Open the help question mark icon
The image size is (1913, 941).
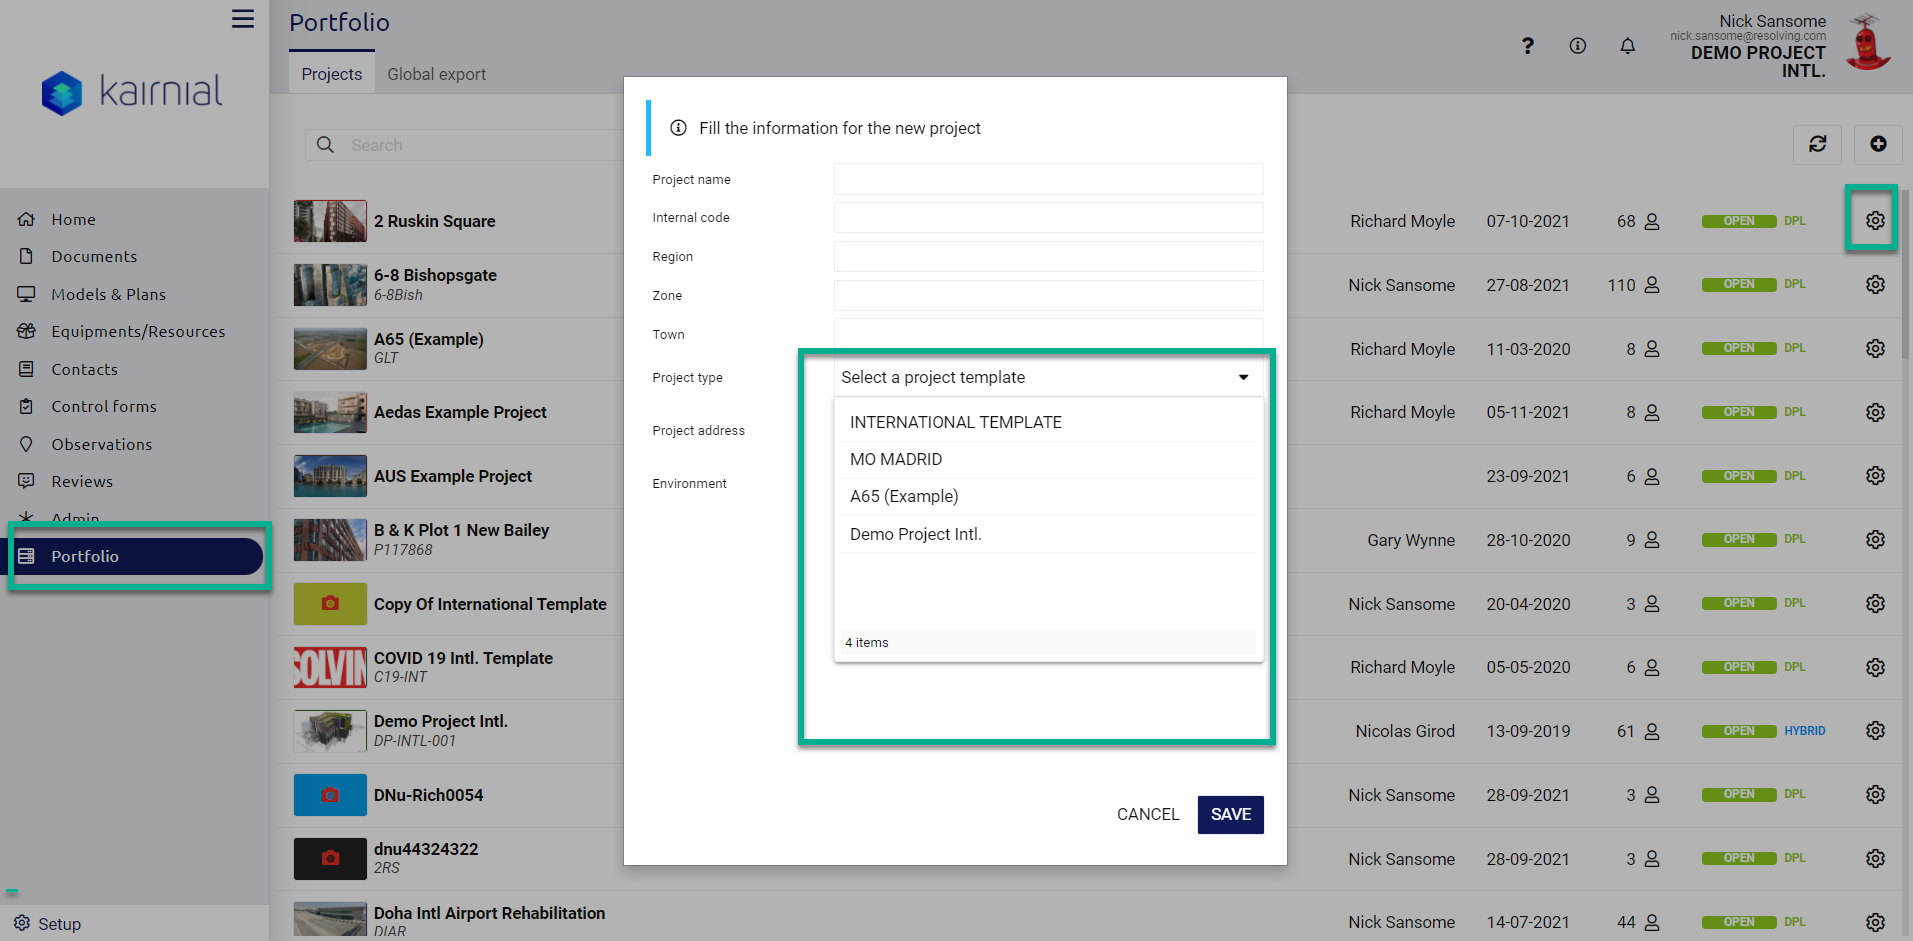tap(1527, 46)
